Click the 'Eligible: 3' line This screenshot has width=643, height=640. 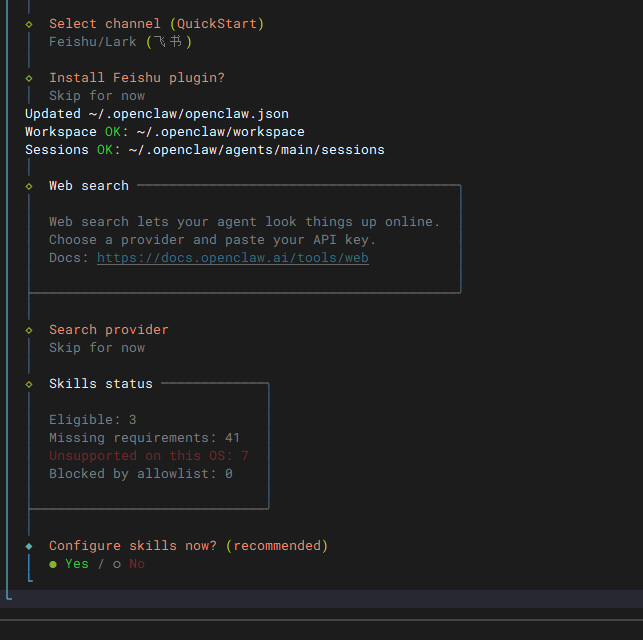[92, 420]
